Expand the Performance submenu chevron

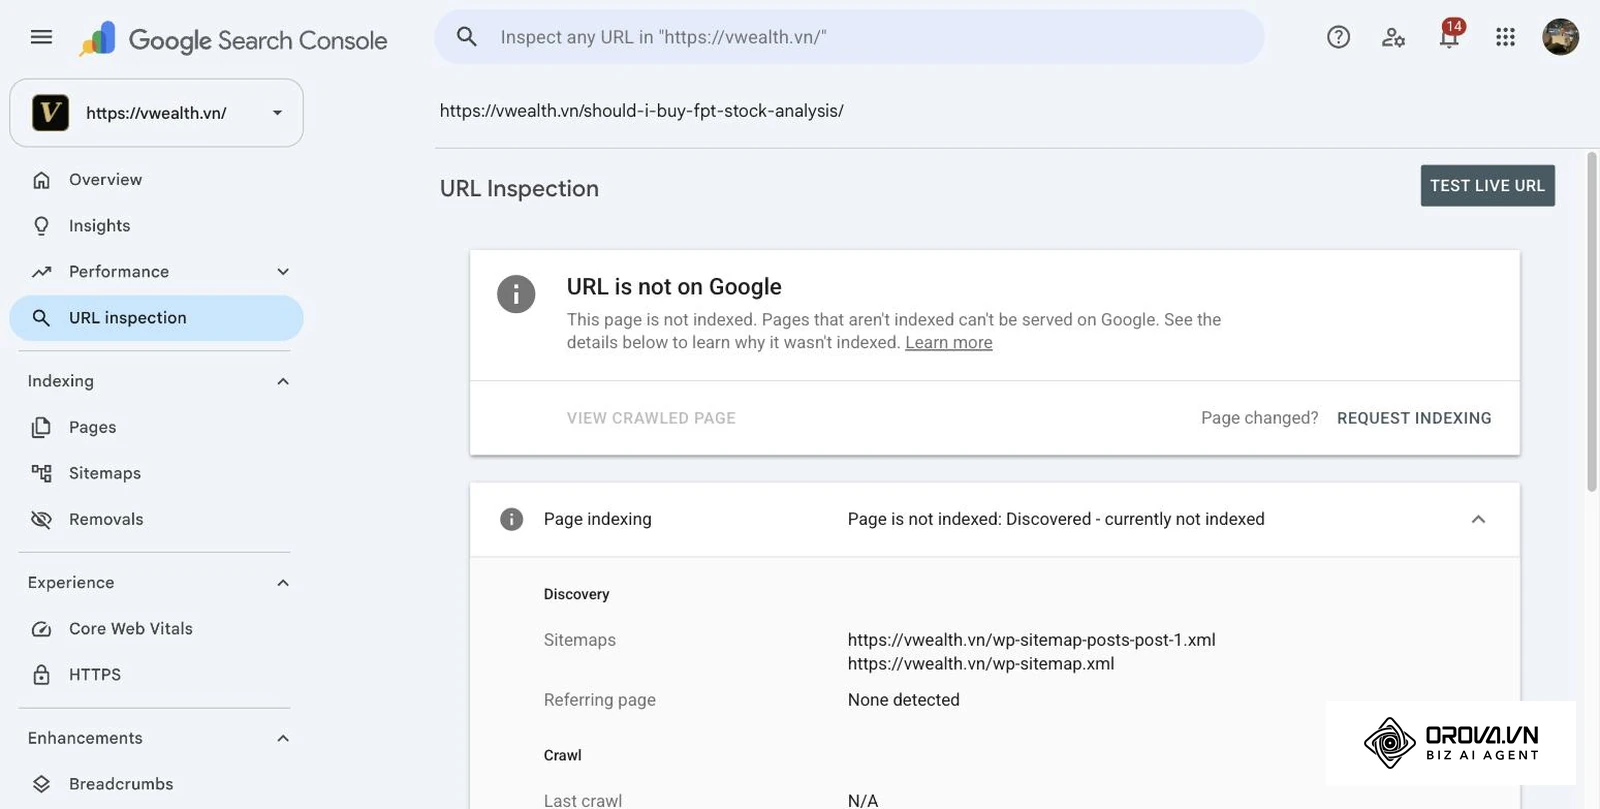tap(283, 272)
